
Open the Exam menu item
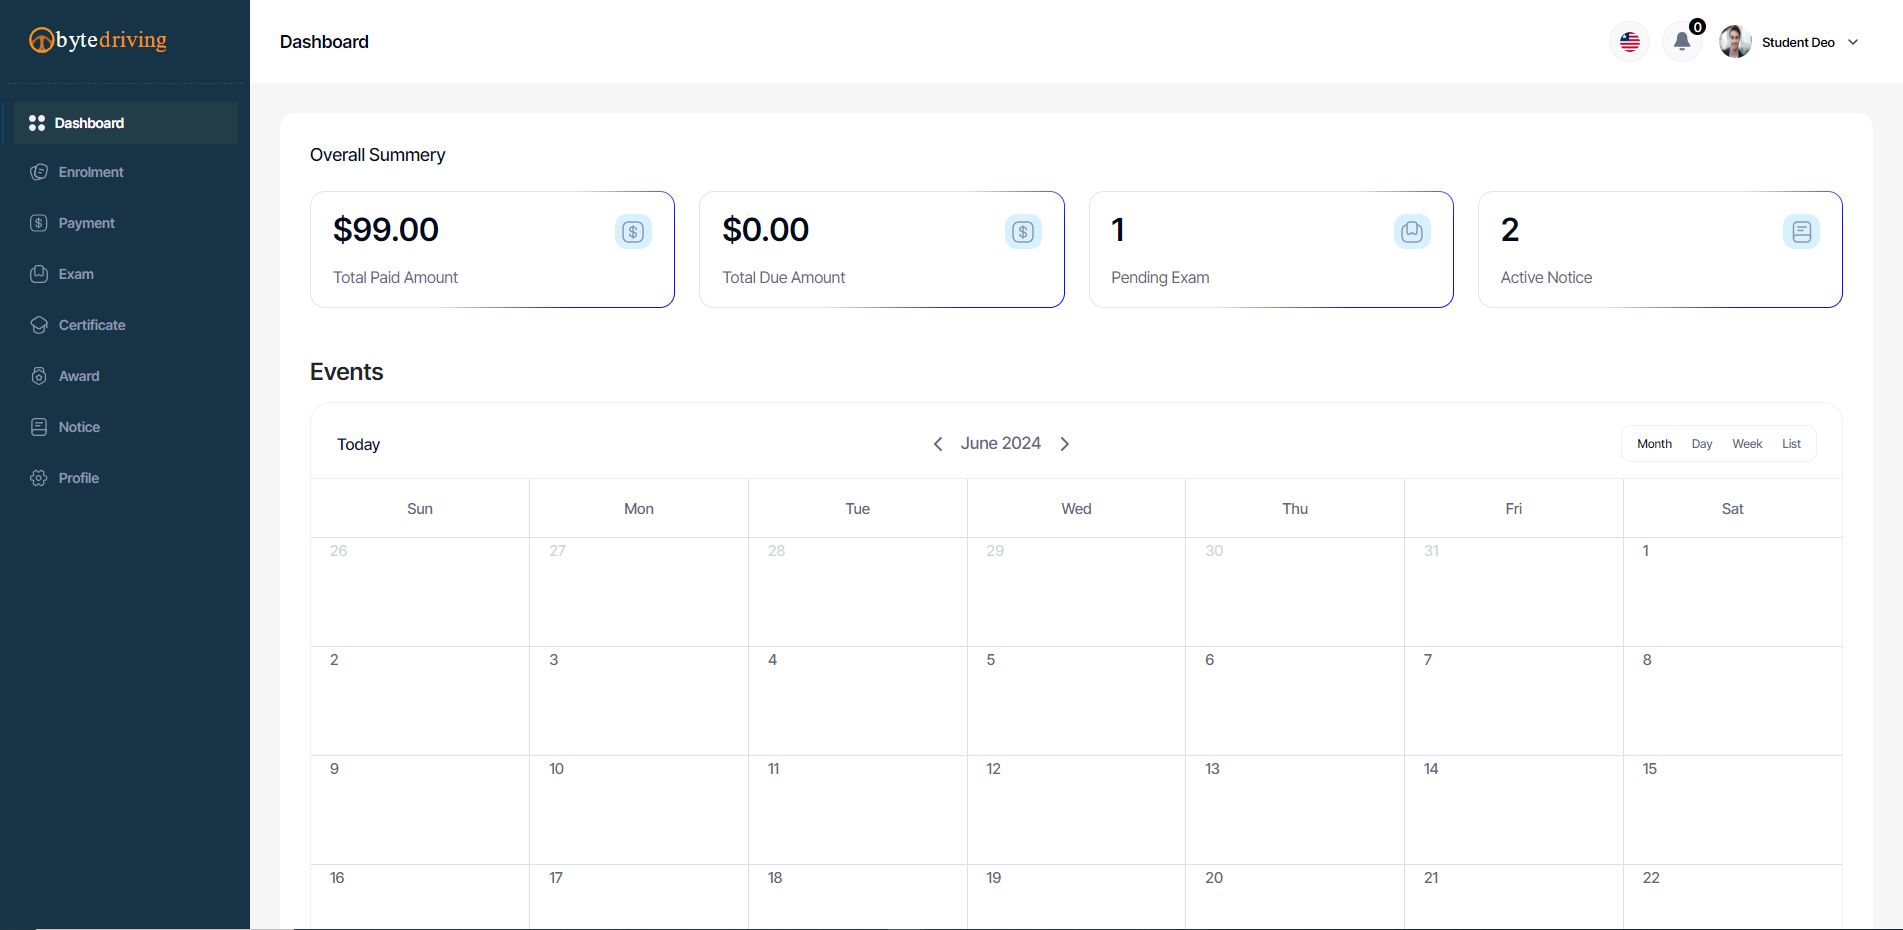(x=76, y=274)
